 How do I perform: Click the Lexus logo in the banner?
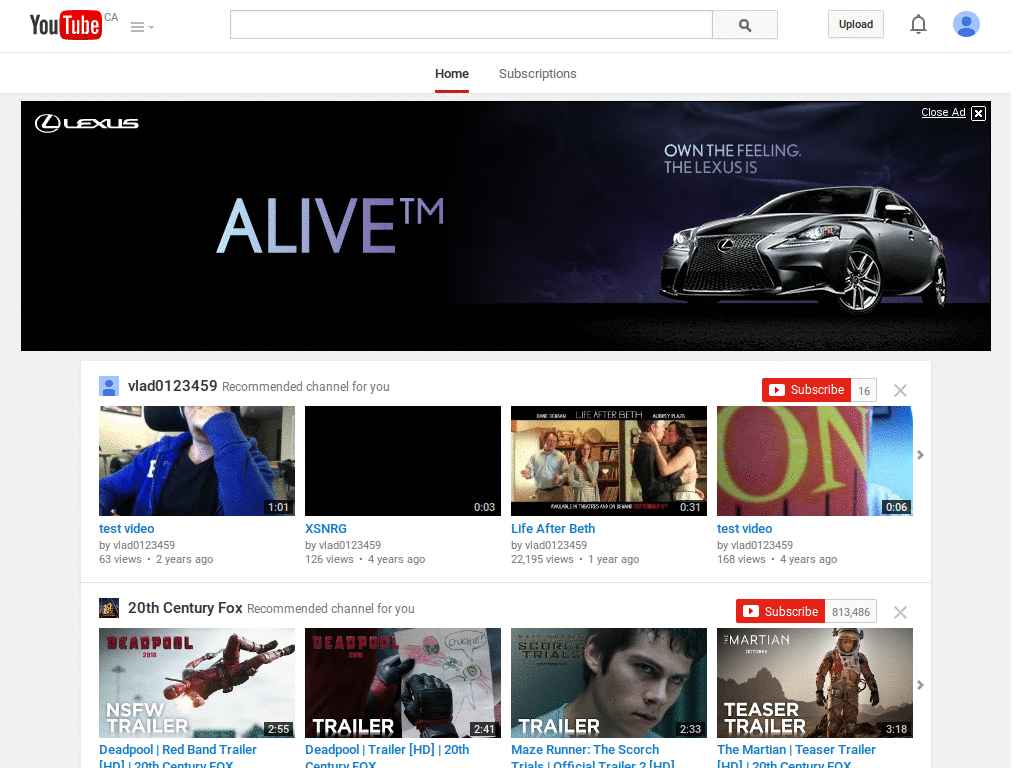[x=86, y=123]
